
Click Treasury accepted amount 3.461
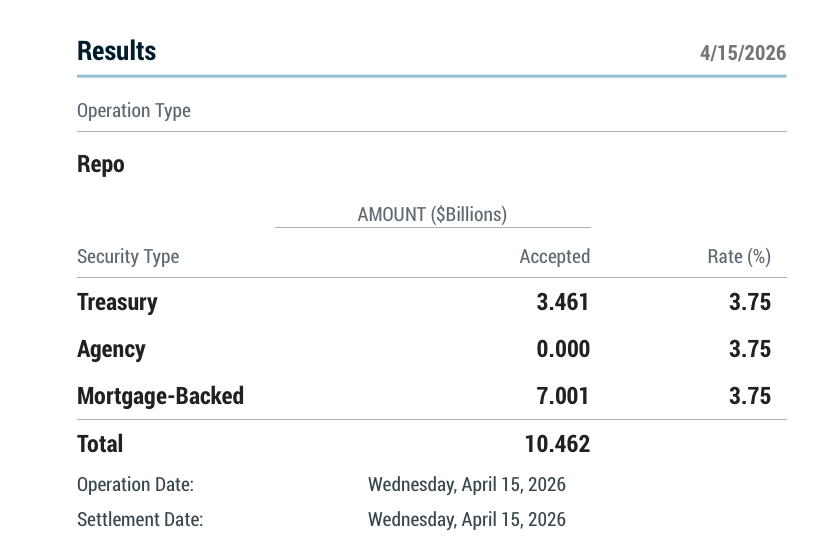(563, 302)
